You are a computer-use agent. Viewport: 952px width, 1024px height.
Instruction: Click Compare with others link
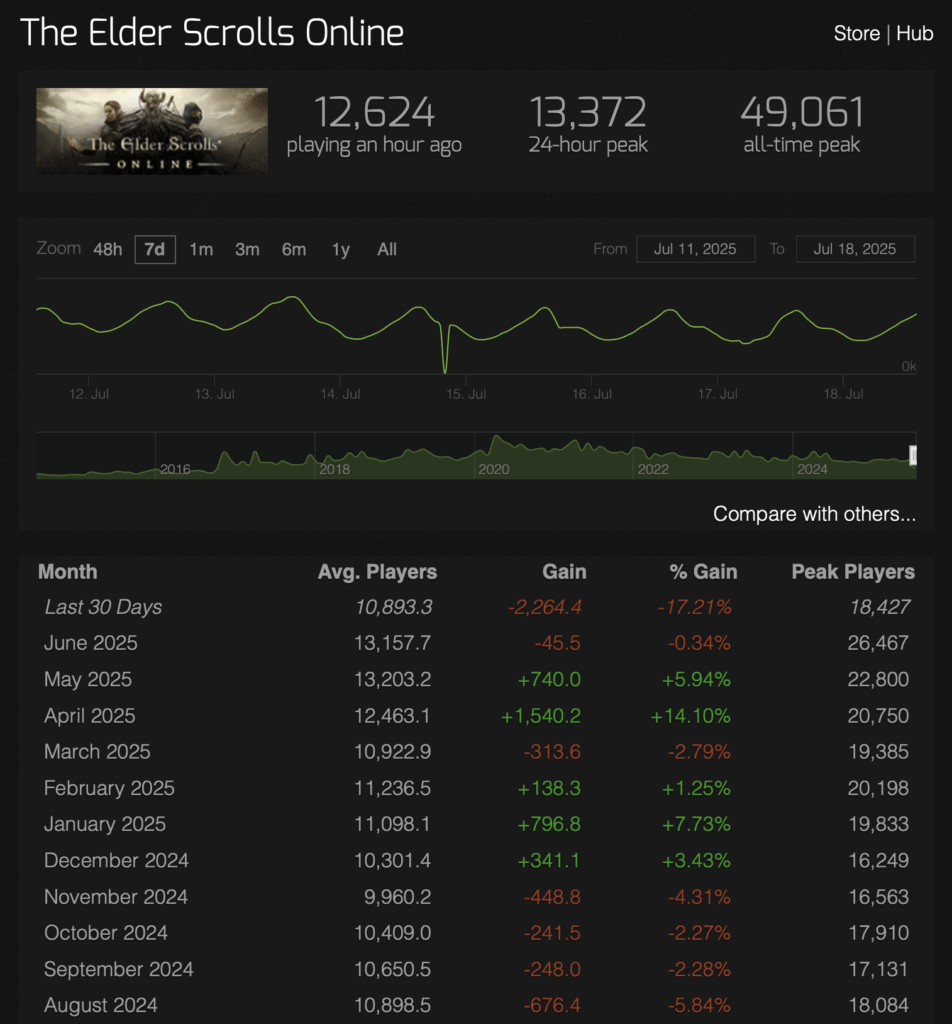click(814, 514)
